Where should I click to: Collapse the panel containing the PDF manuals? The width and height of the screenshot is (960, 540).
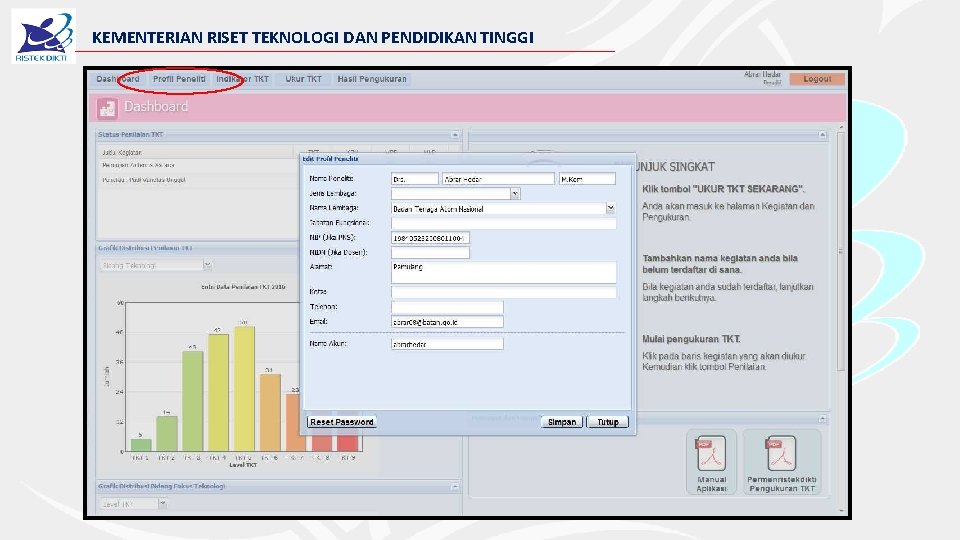[822, 419]
